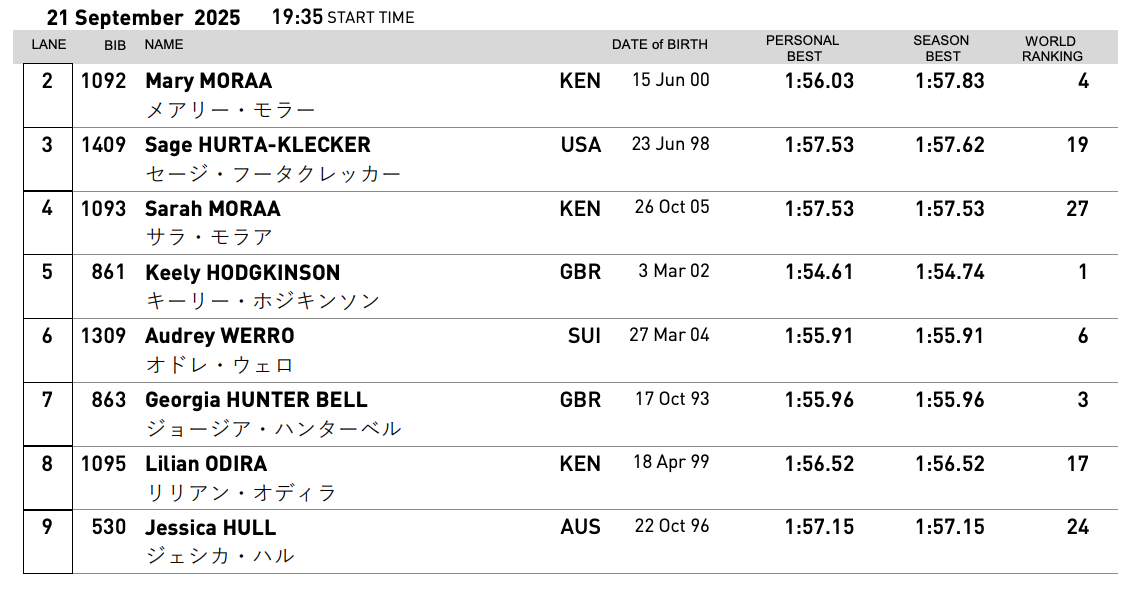Click Audrey WERRO's personal best 1:55.91
This screenshot has width=1138, height=590.
(819, 336)
